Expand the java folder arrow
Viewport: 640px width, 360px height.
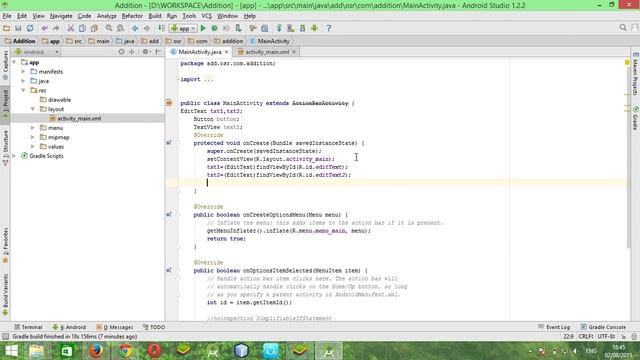click(x=23, y=81)
